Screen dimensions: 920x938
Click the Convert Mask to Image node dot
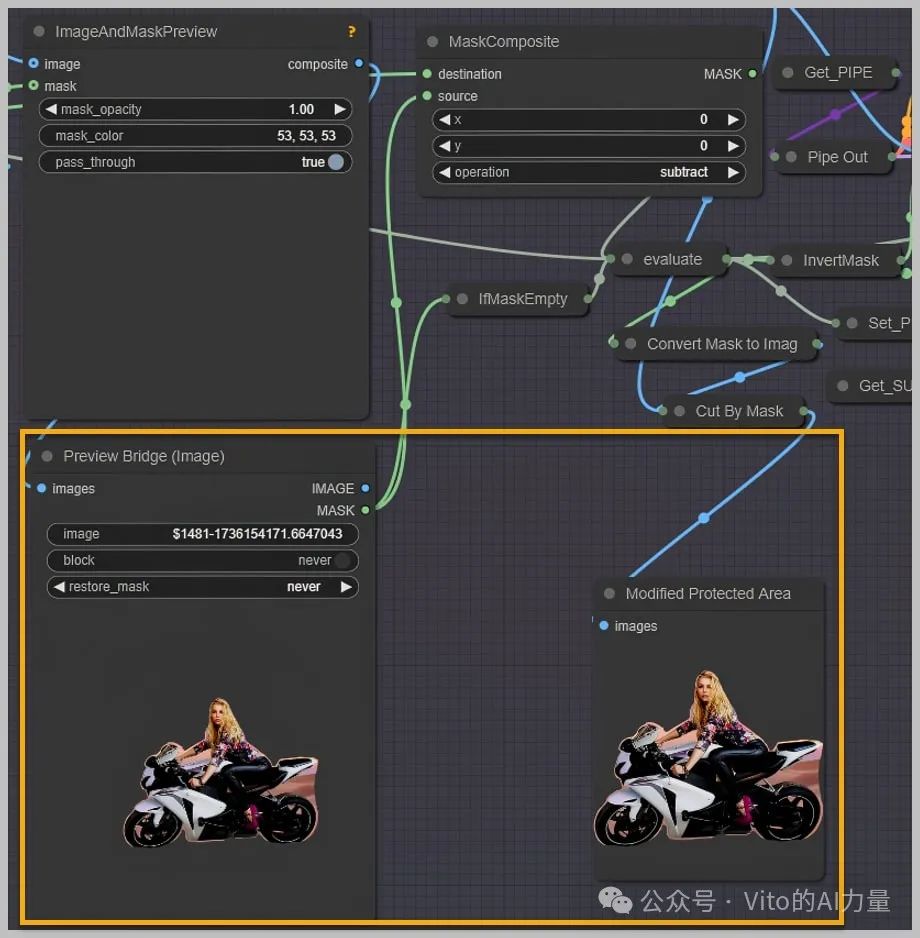point(630,343)
